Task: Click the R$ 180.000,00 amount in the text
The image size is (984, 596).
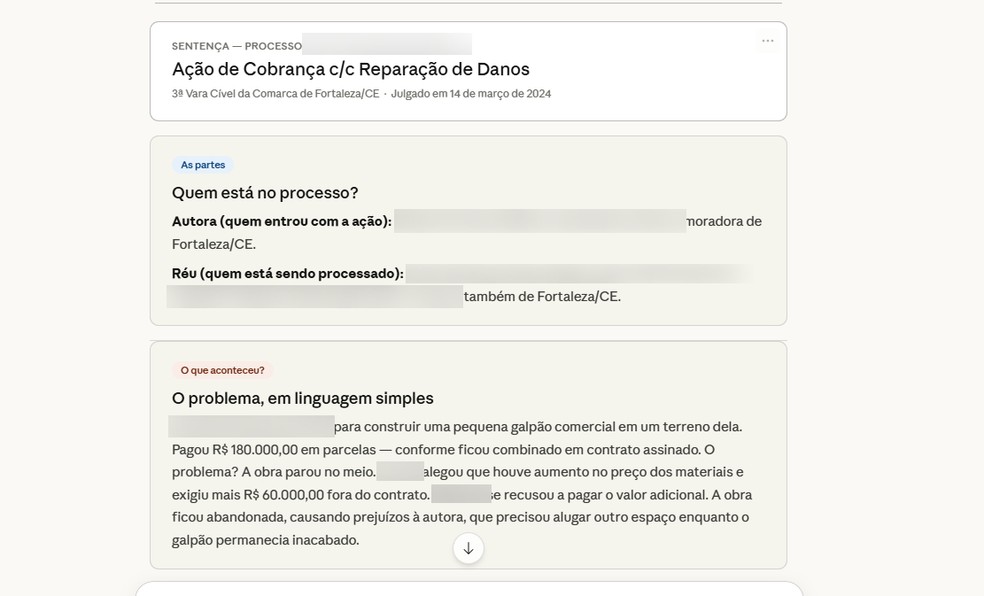Action: (254, 449)
